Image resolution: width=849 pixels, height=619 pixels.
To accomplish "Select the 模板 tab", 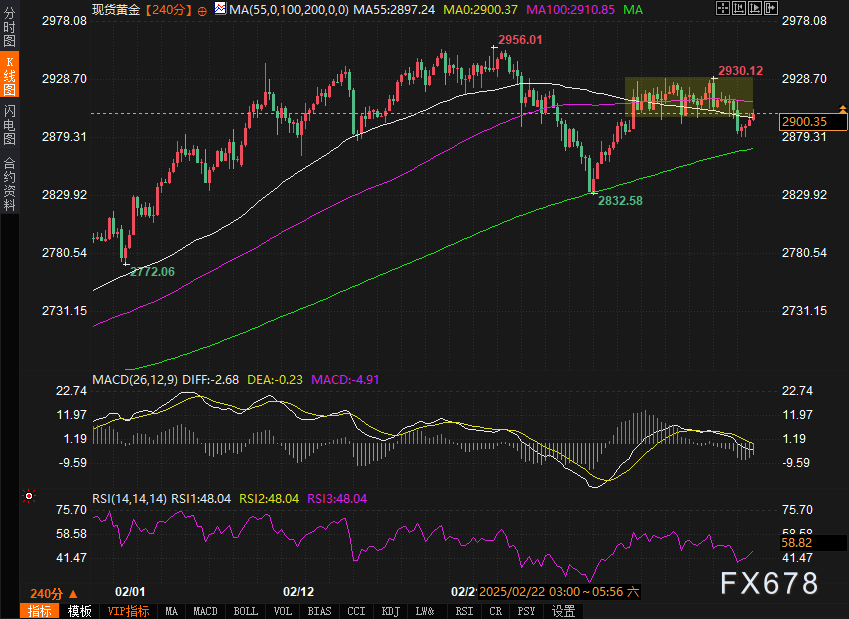I will point(79,611).
